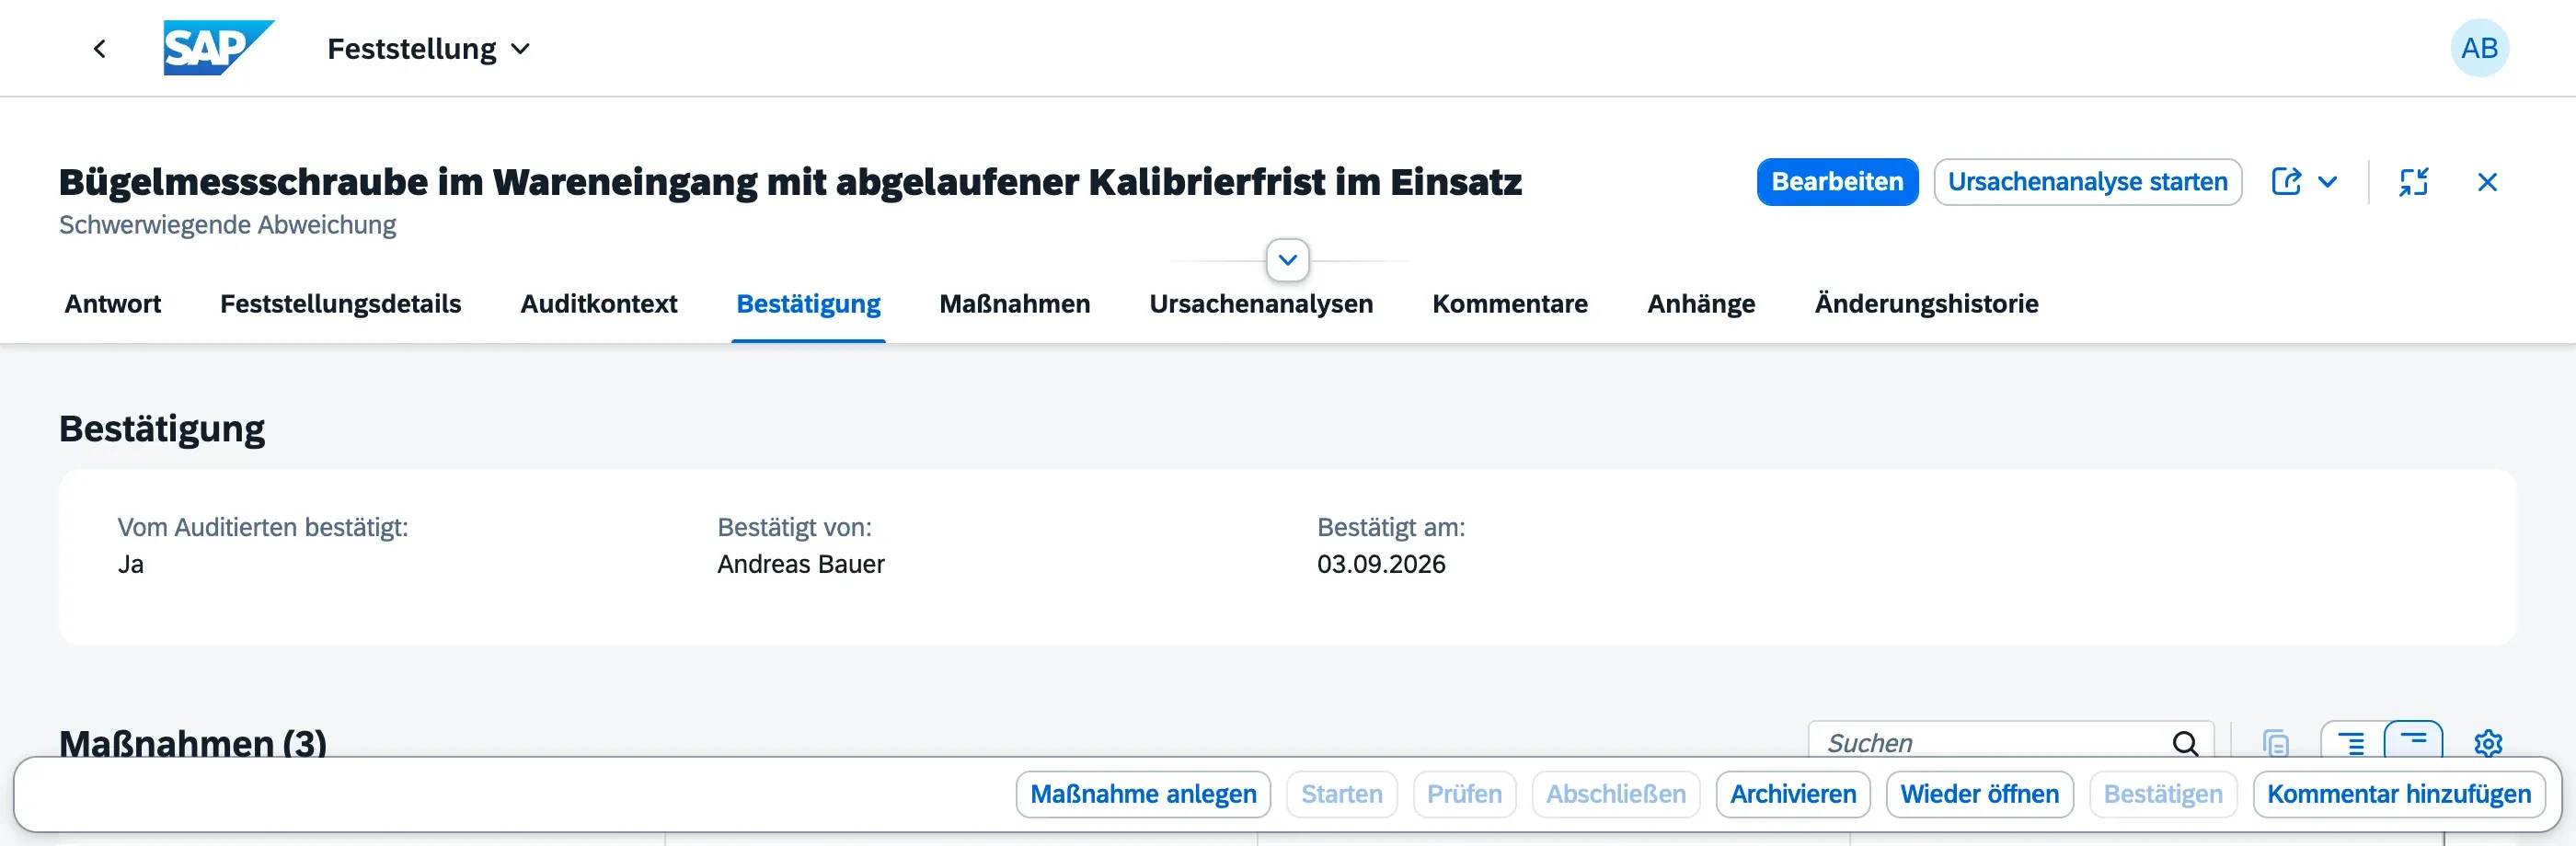Click the Archivieren button
Screen dimensions: 2576x846
tap(1793, 794)
